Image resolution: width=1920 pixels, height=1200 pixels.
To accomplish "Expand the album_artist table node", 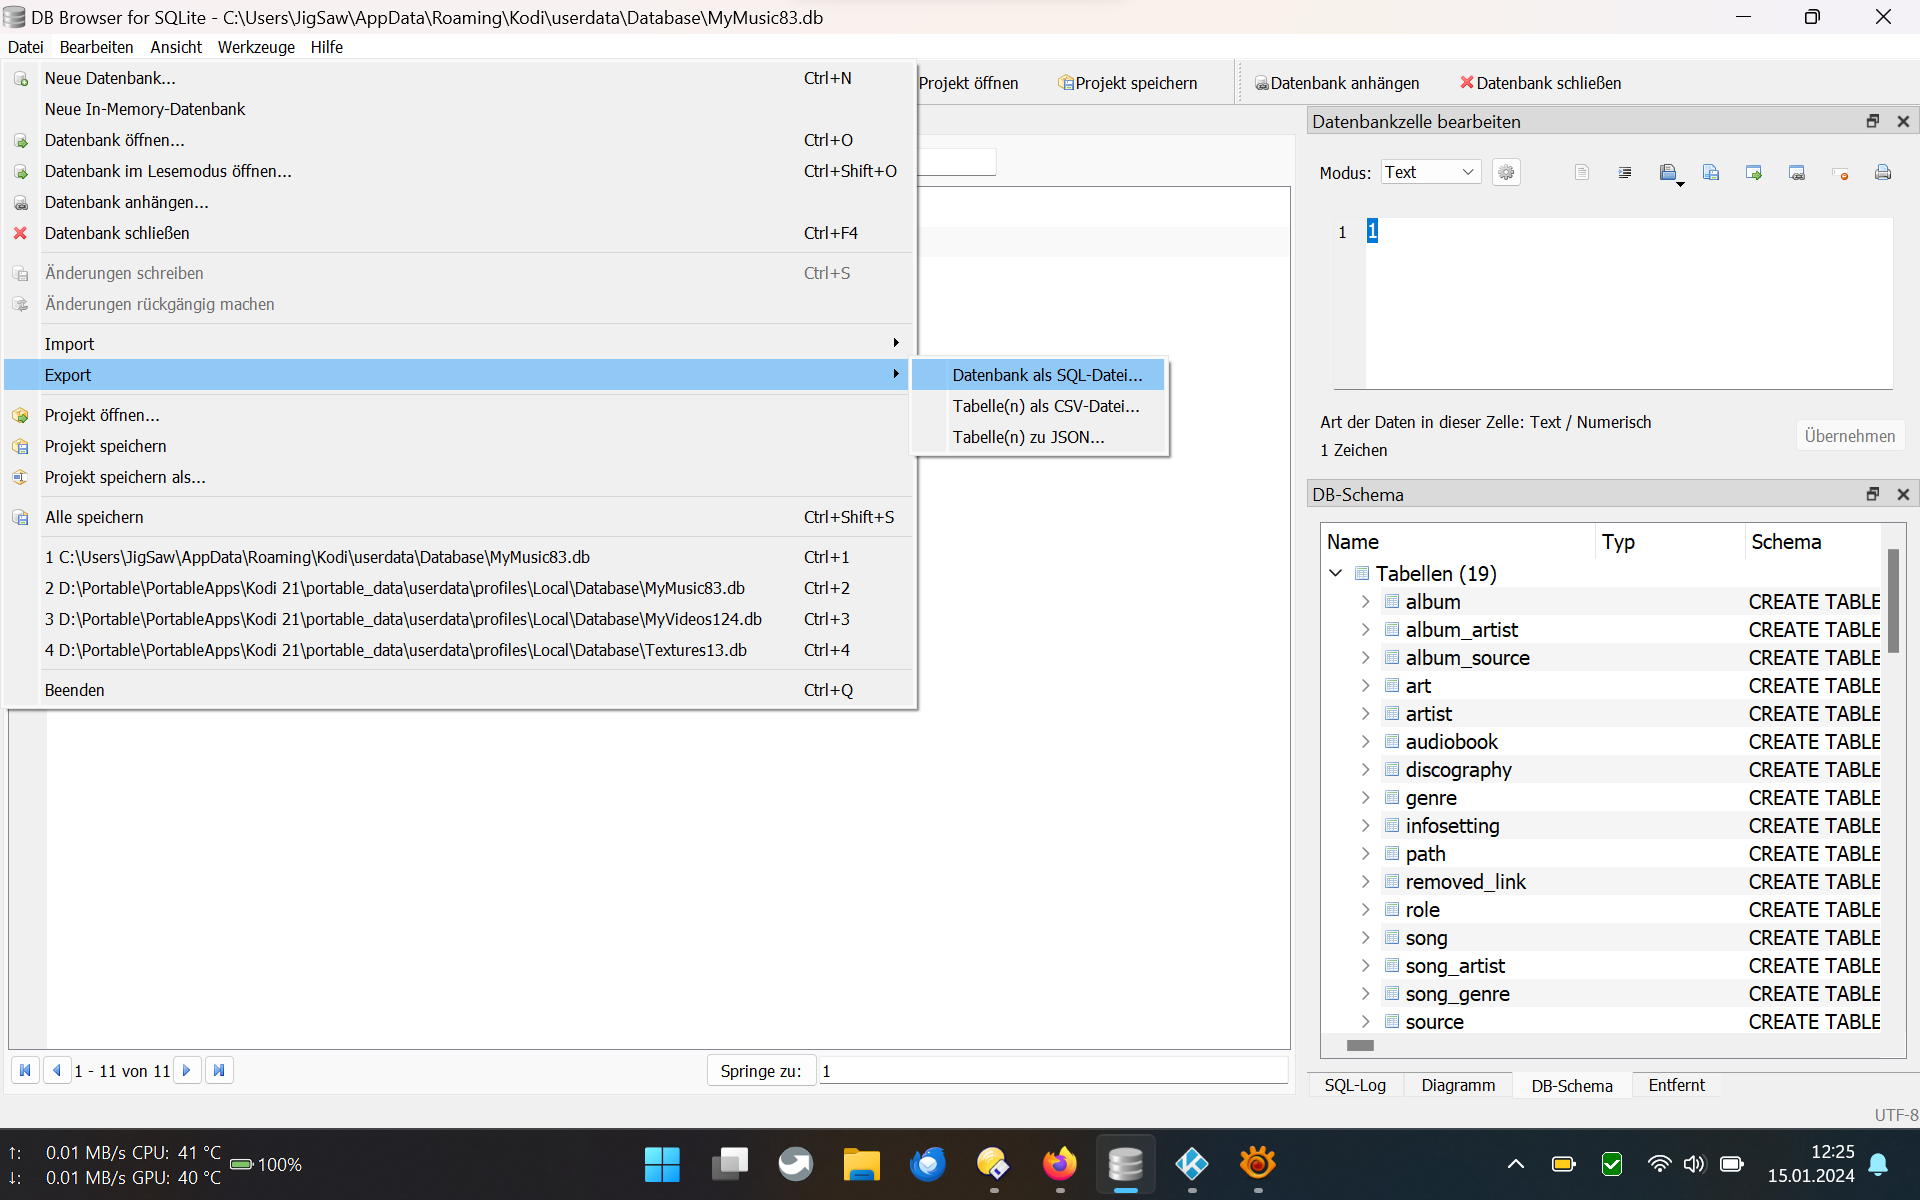I will (1365, 629).
